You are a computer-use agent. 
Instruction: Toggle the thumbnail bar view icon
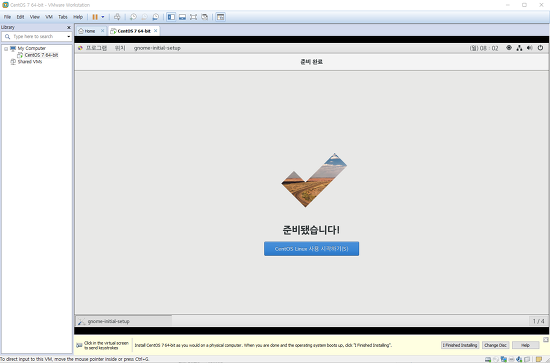click(x=182, y=17)
